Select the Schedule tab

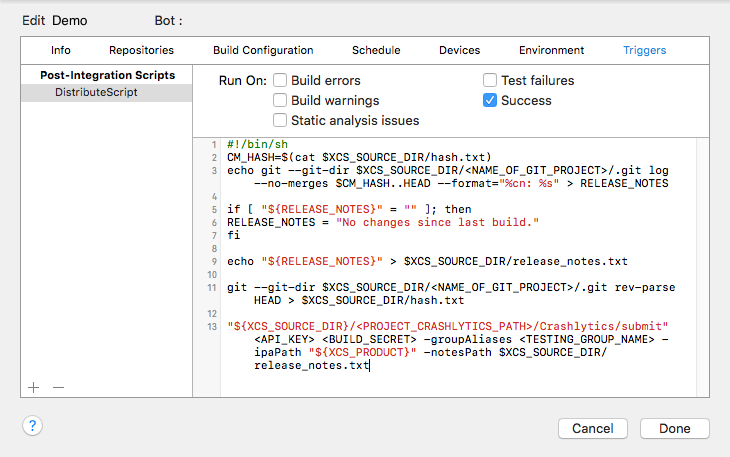(x=376, y=50)
